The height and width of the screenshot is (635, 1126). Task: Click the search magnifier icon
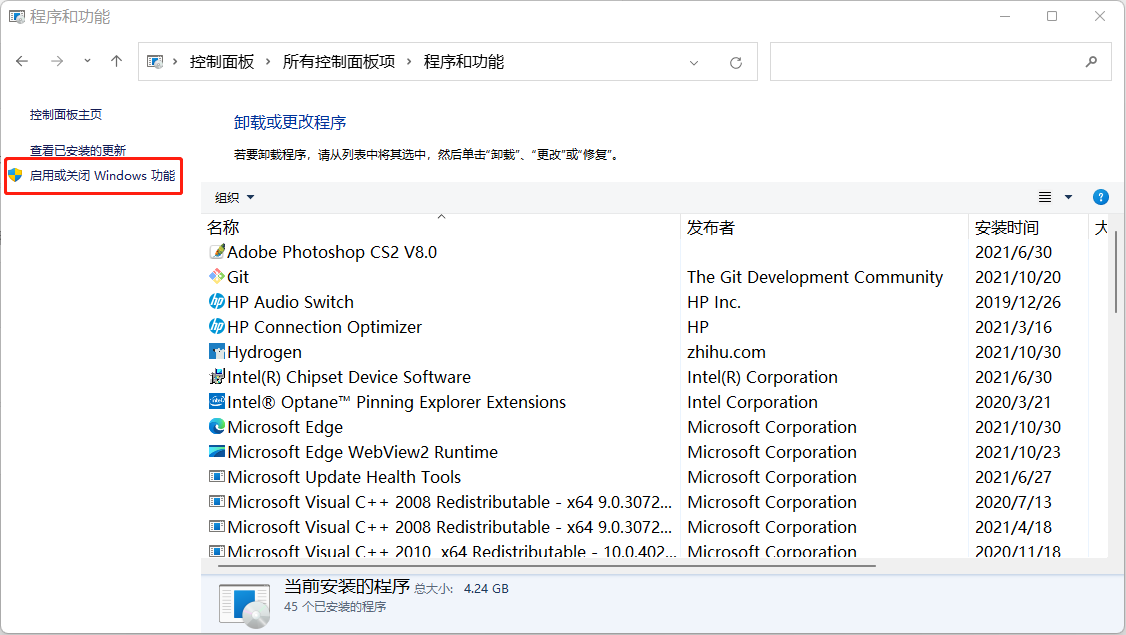1091,62
